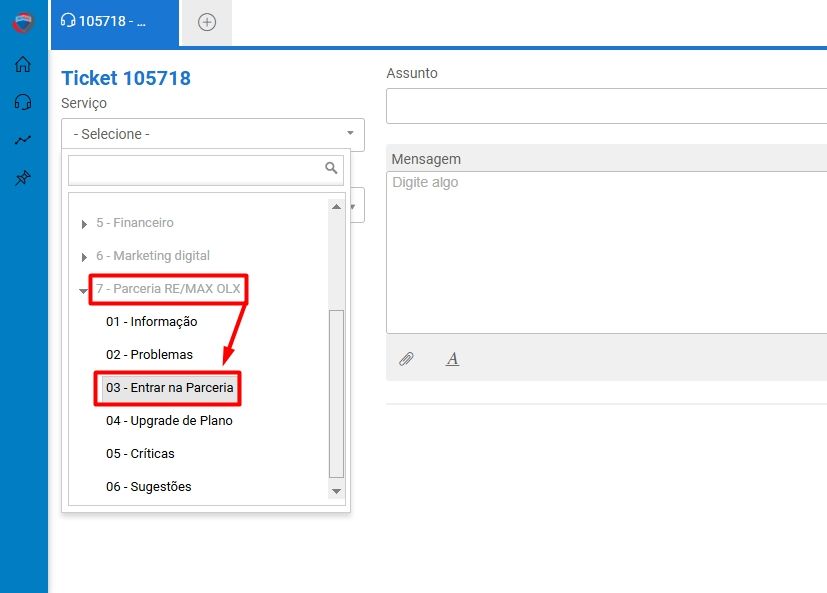Click the RE/MAX logo icon
Image resolution: width=827 pixels, height=593 pixels.
pyautogui.click(x=23, y=22)
